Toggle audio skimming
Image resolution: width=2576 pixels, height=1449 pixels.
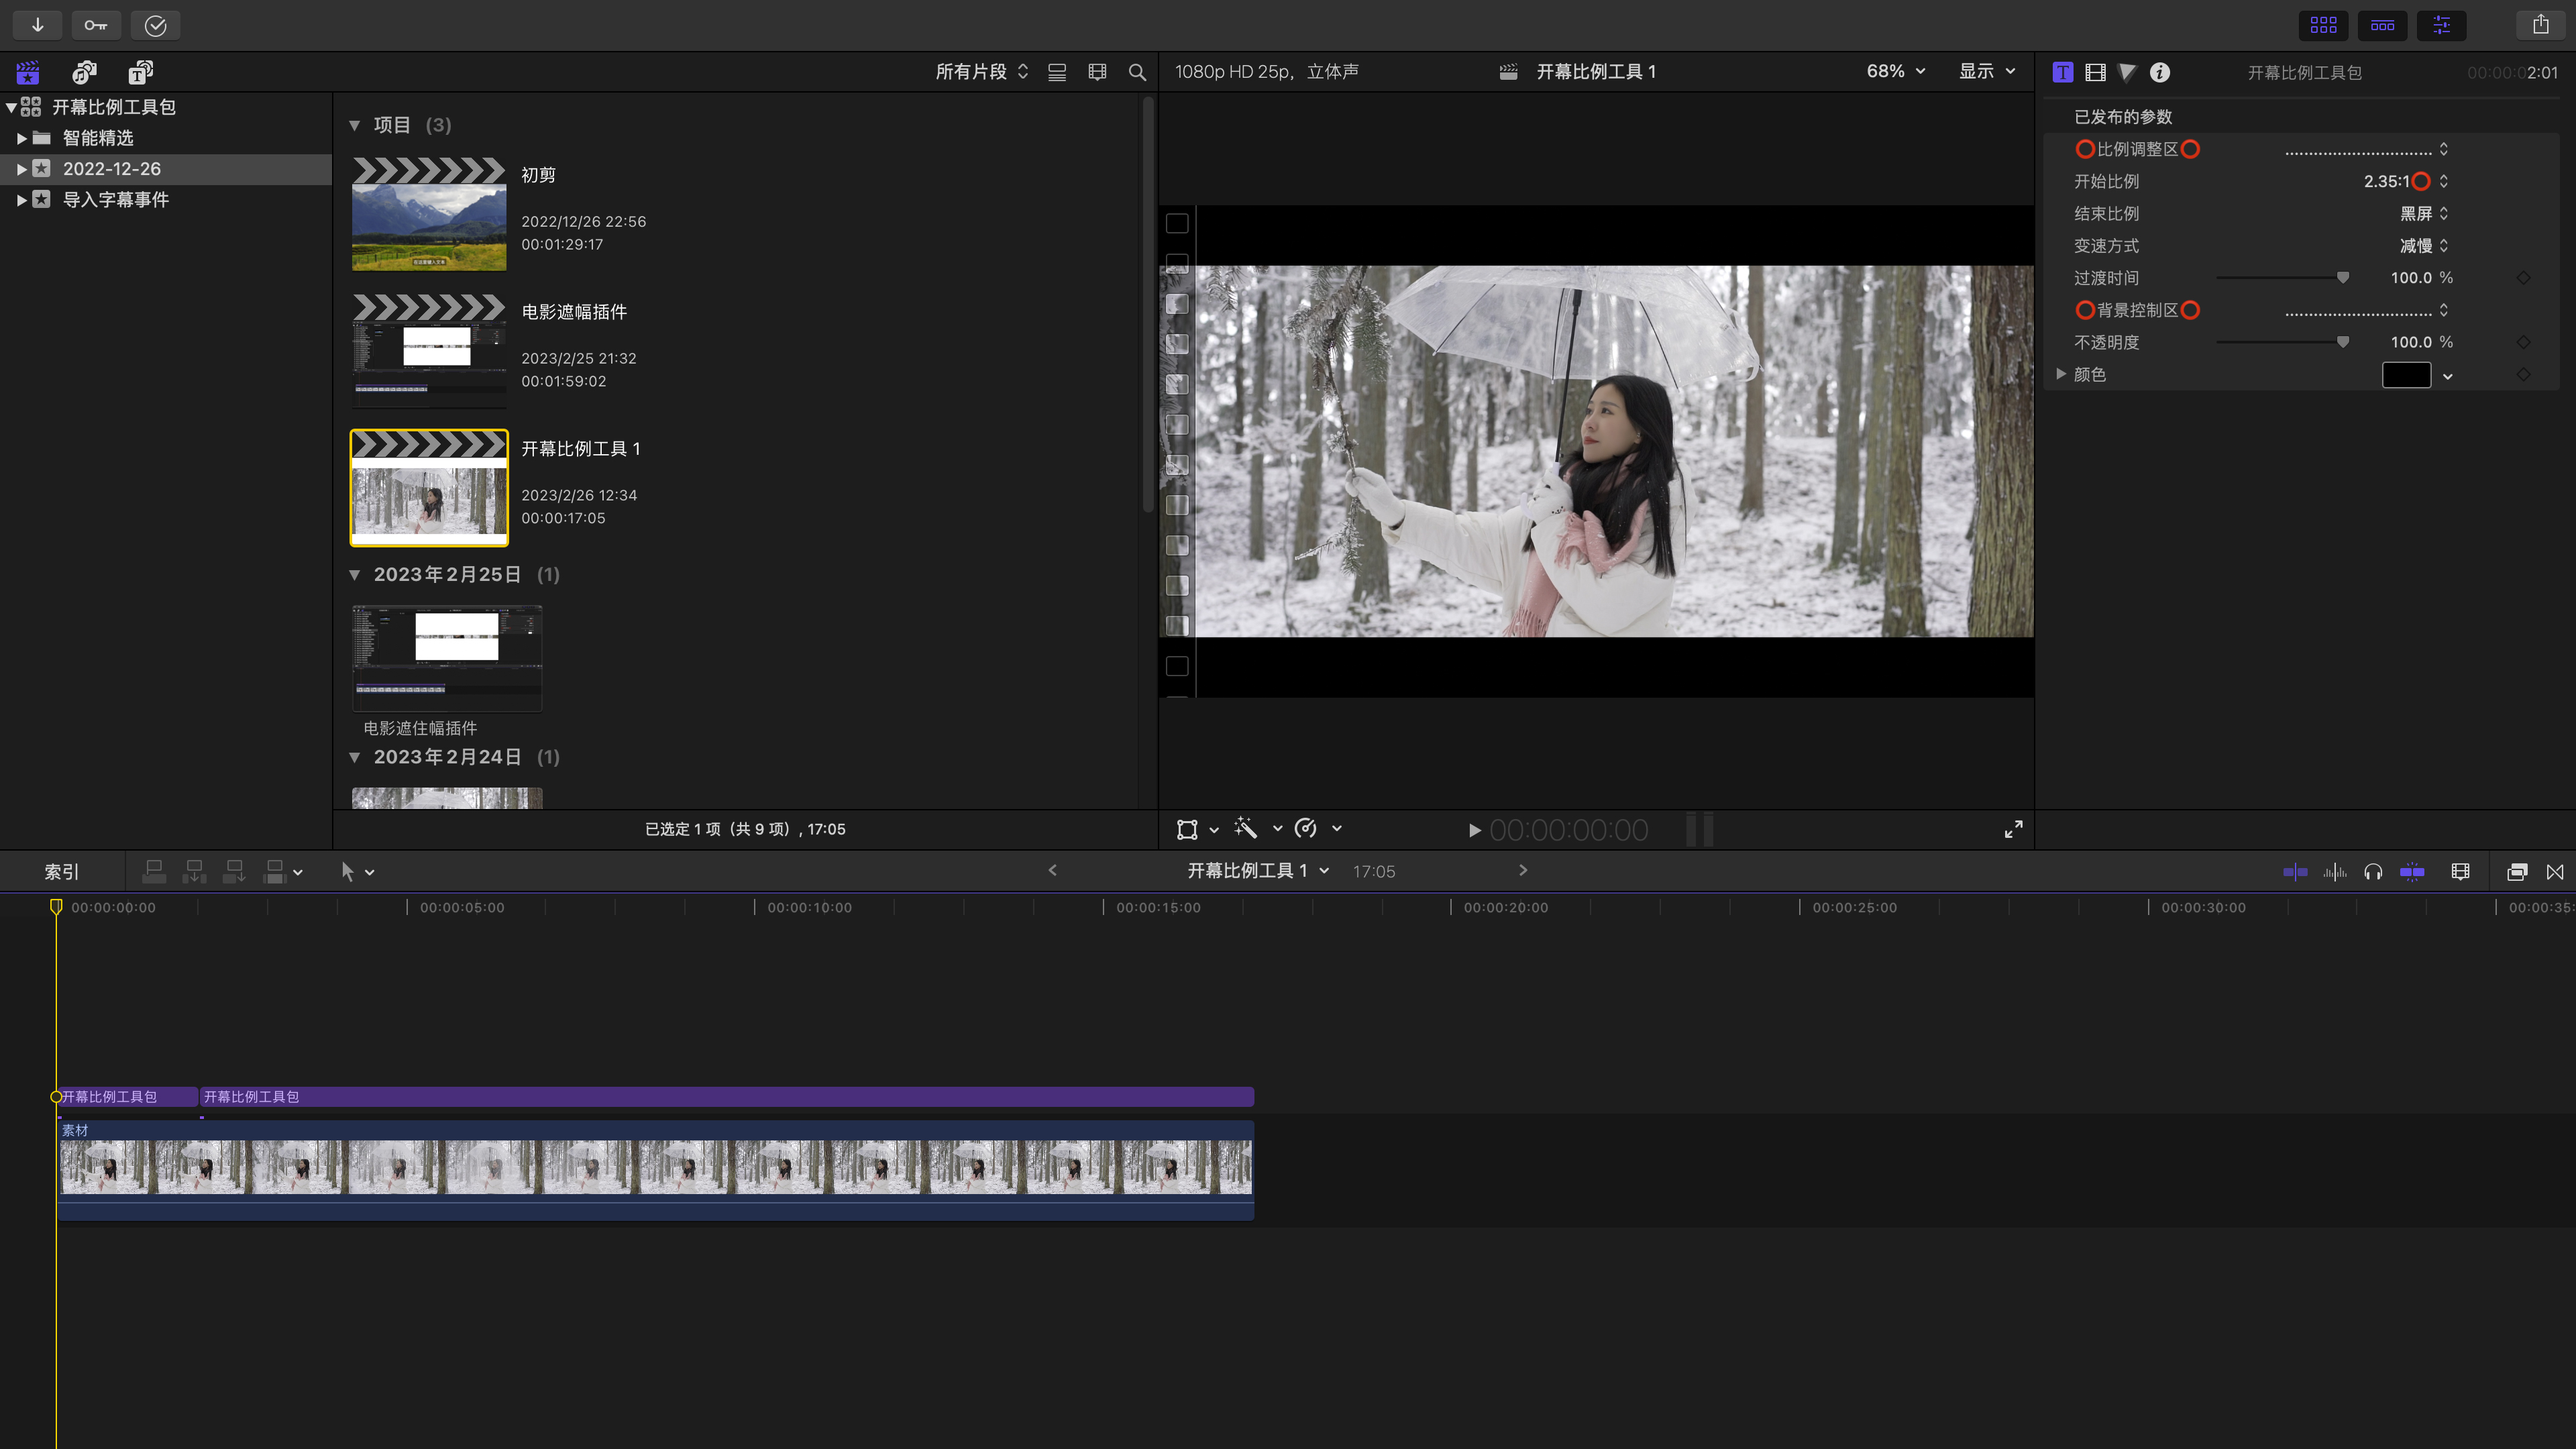click(x=2335, y=872)
